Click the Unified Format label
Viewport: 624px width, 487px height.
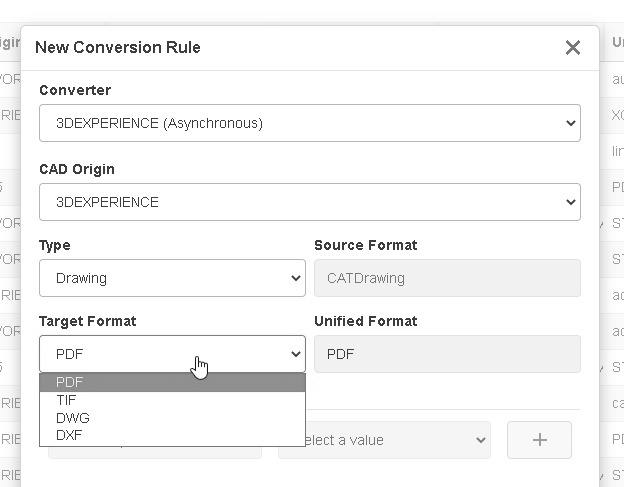point(366,321)
